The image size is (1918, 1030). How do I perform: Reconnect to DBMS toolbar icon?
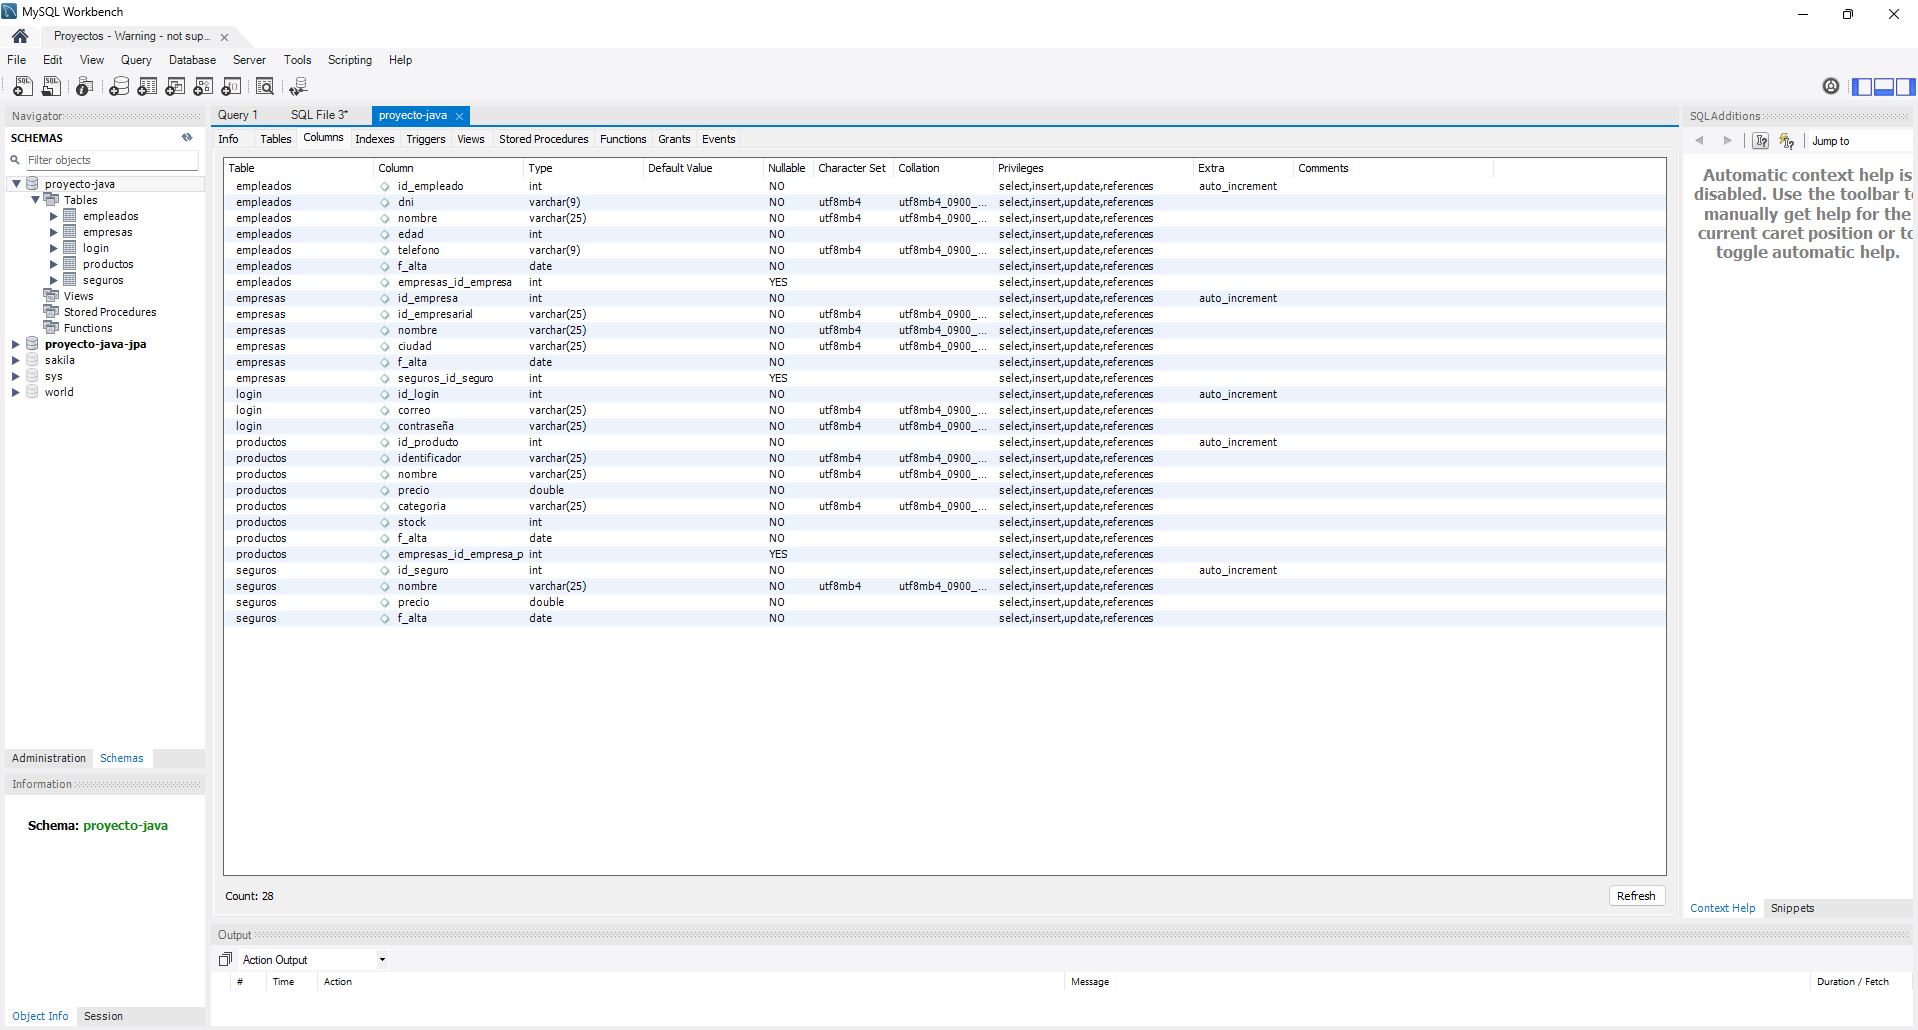pos(298,87)
